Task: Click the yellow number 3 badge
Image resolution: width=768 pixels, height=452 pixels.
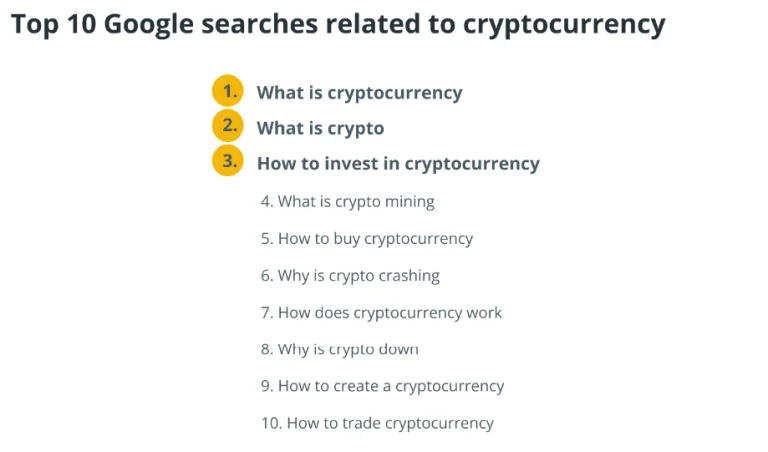Action: 228,162
